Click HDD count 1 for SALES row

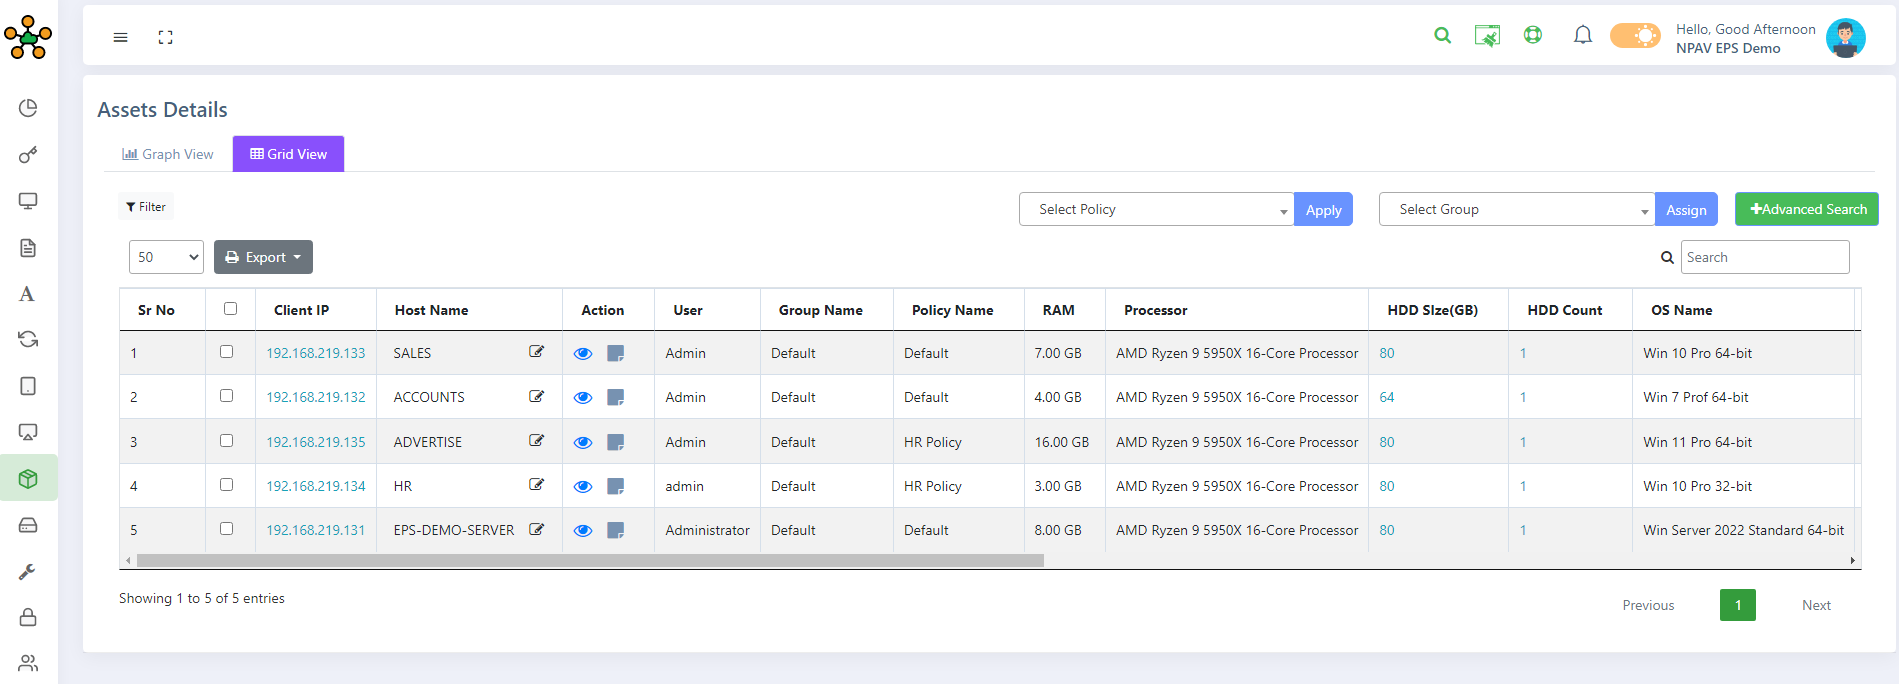coord(1523,353)
